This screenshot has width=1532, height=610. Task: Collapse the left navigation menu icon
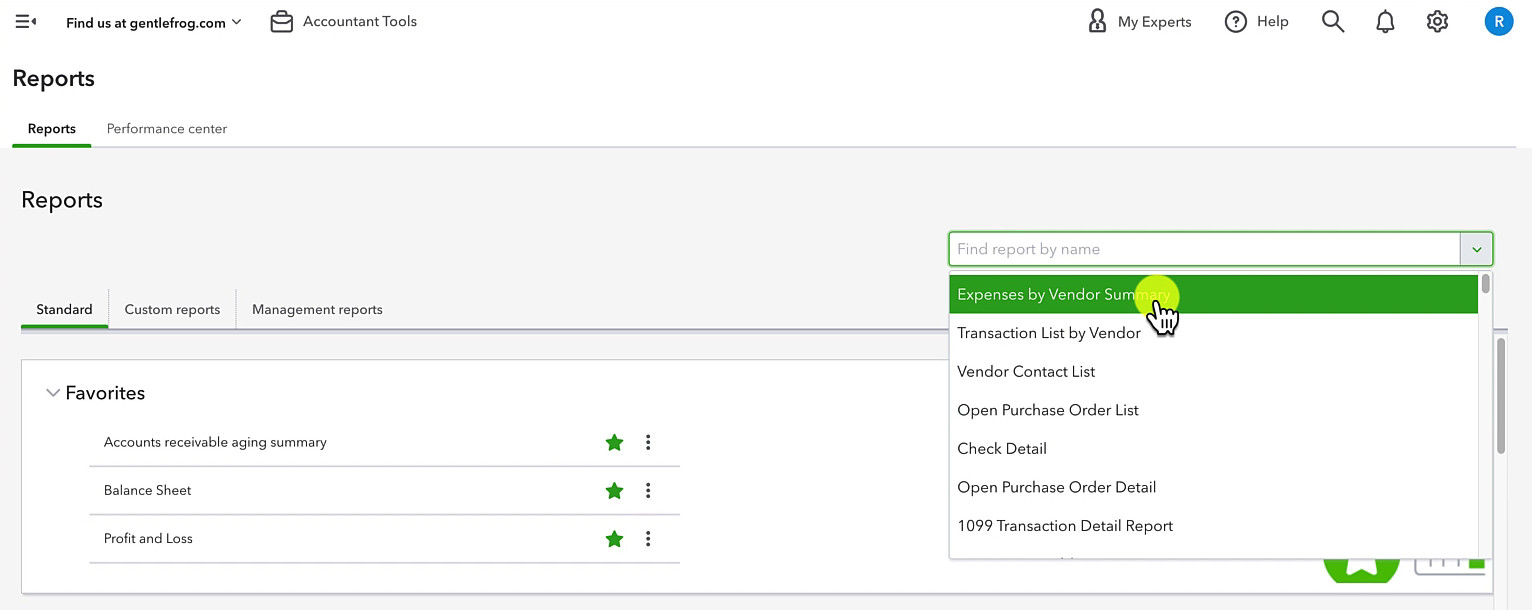[26, 21]
